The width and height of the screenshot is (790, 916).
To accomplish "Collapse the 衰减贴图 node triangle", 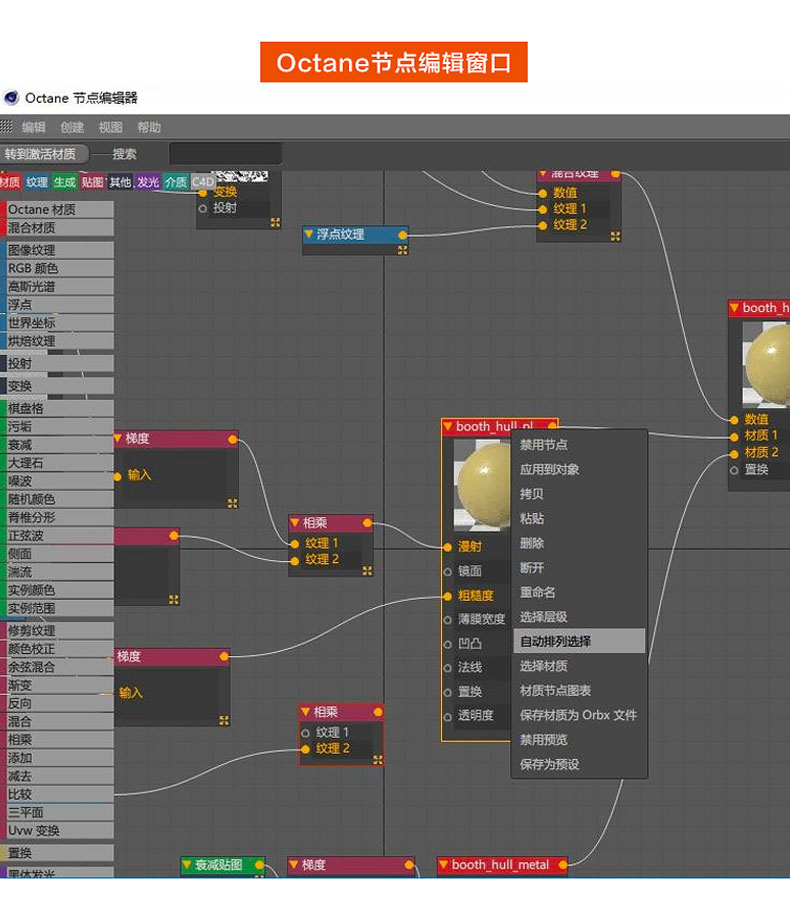I will [x=187, y=864].
